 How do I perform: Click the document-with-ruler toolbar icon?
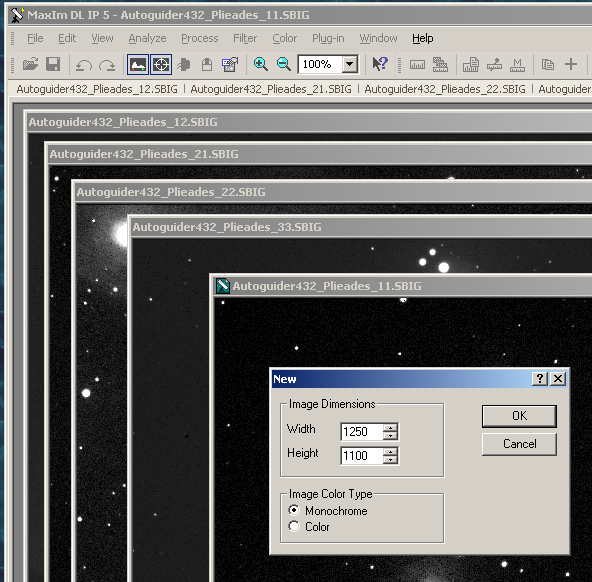pos(471,65)
